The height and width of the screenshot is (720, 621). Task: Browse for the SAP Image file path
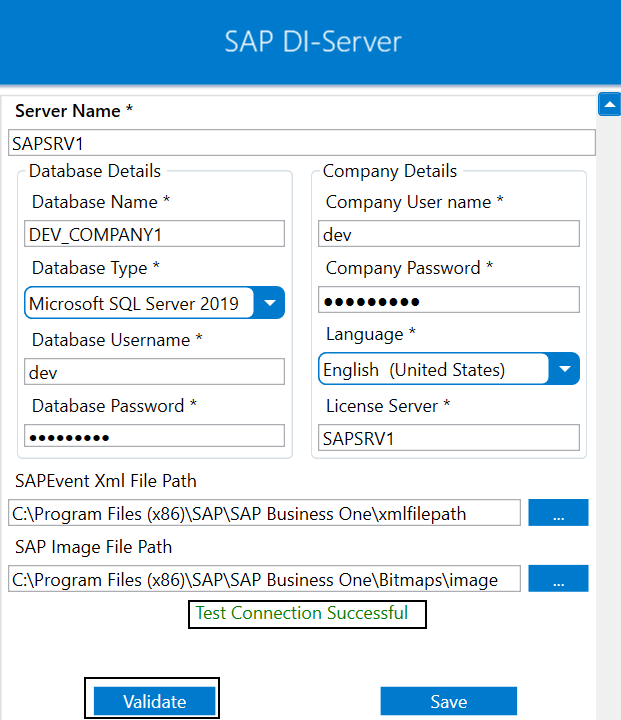tap(558, 579)
